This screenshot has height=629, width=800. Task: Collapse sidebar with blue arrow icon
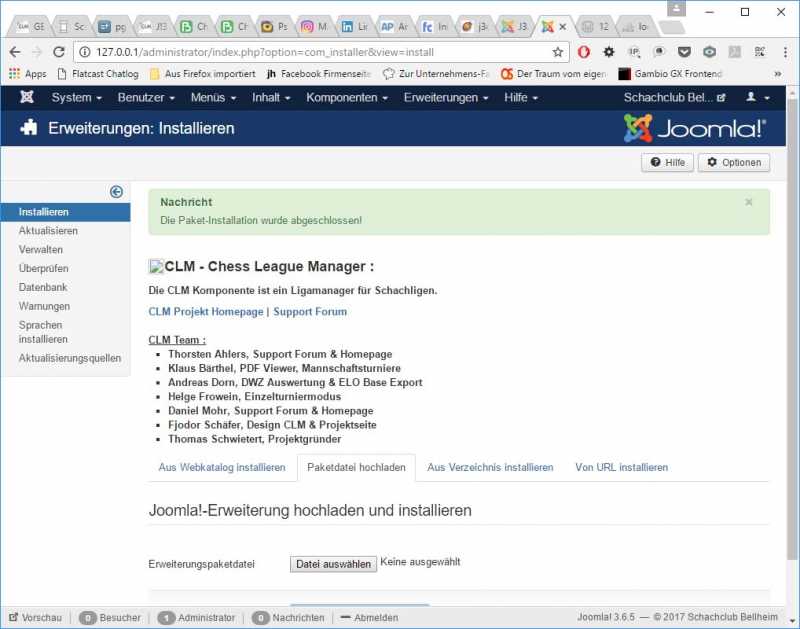[x=116, y=191]
